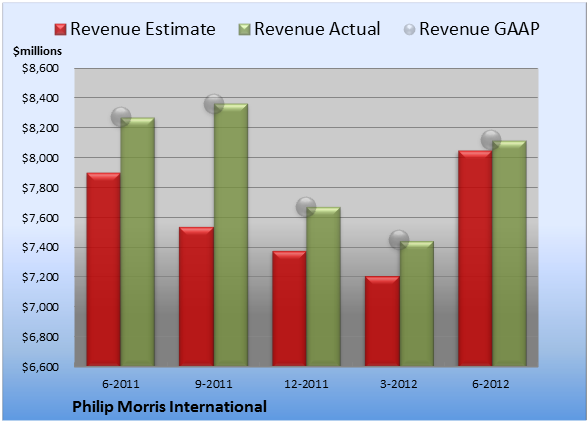Select the red estimate bar for 9-2011
This screenshot has height=422, width=588.
(x=196, y=296)
